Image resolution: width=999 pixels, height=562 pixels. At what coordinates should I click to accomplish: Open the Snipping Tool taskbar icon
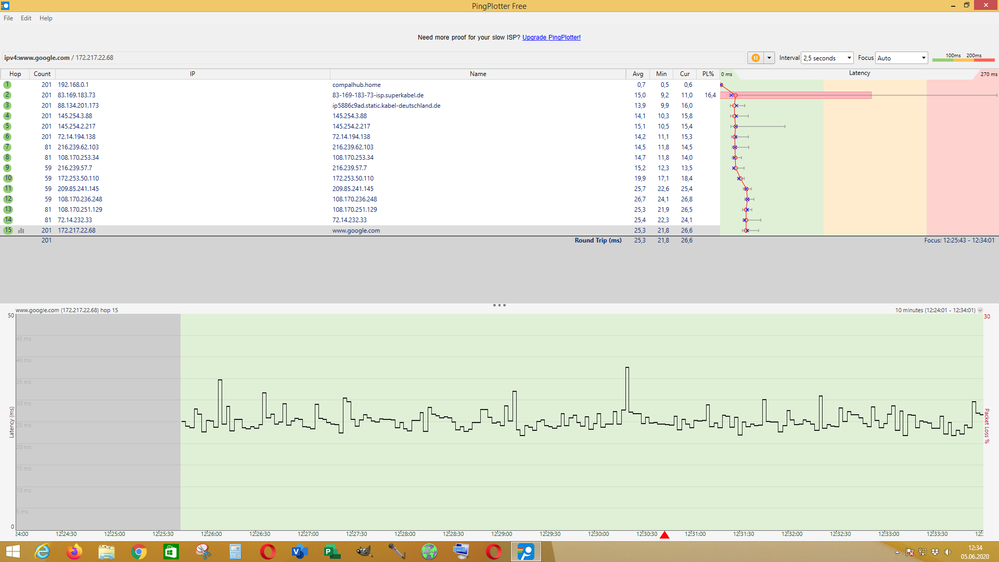203,551
